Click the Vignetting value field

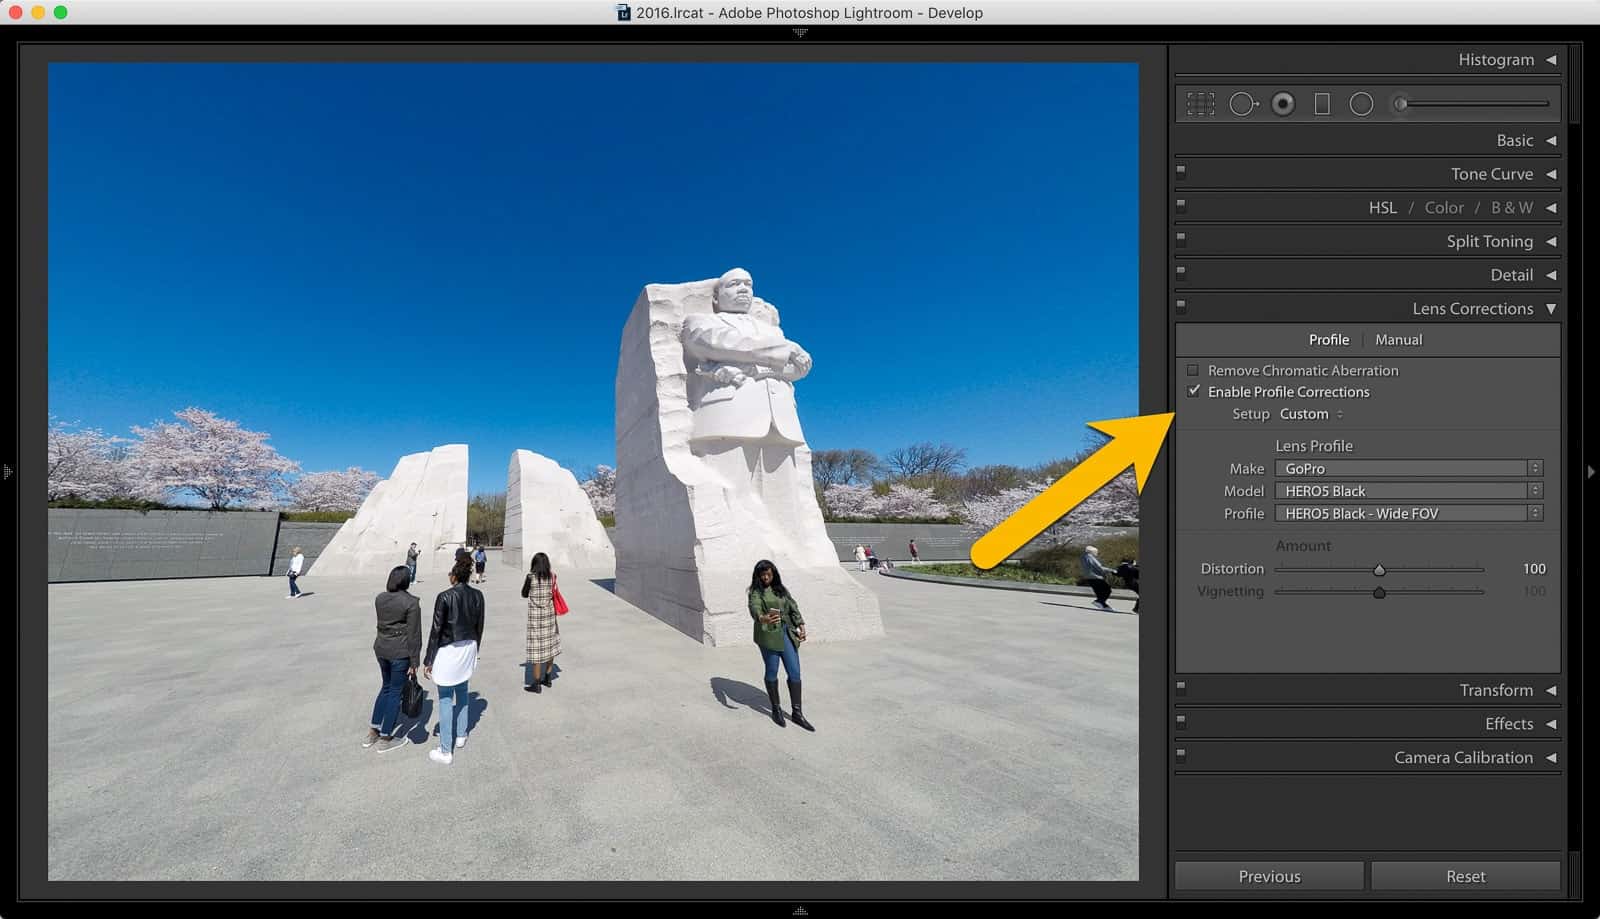1534,592
